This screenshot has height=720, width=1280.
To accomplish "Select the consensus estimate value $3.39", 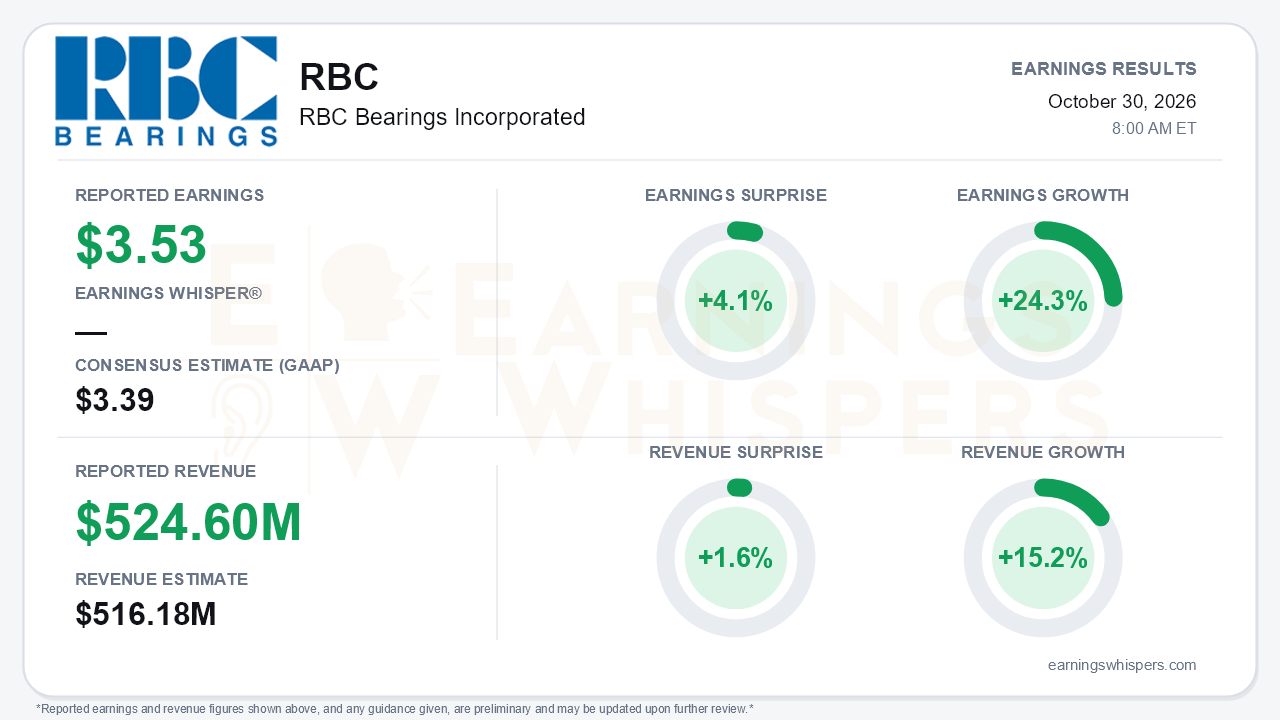I will [x=115, y=400].
